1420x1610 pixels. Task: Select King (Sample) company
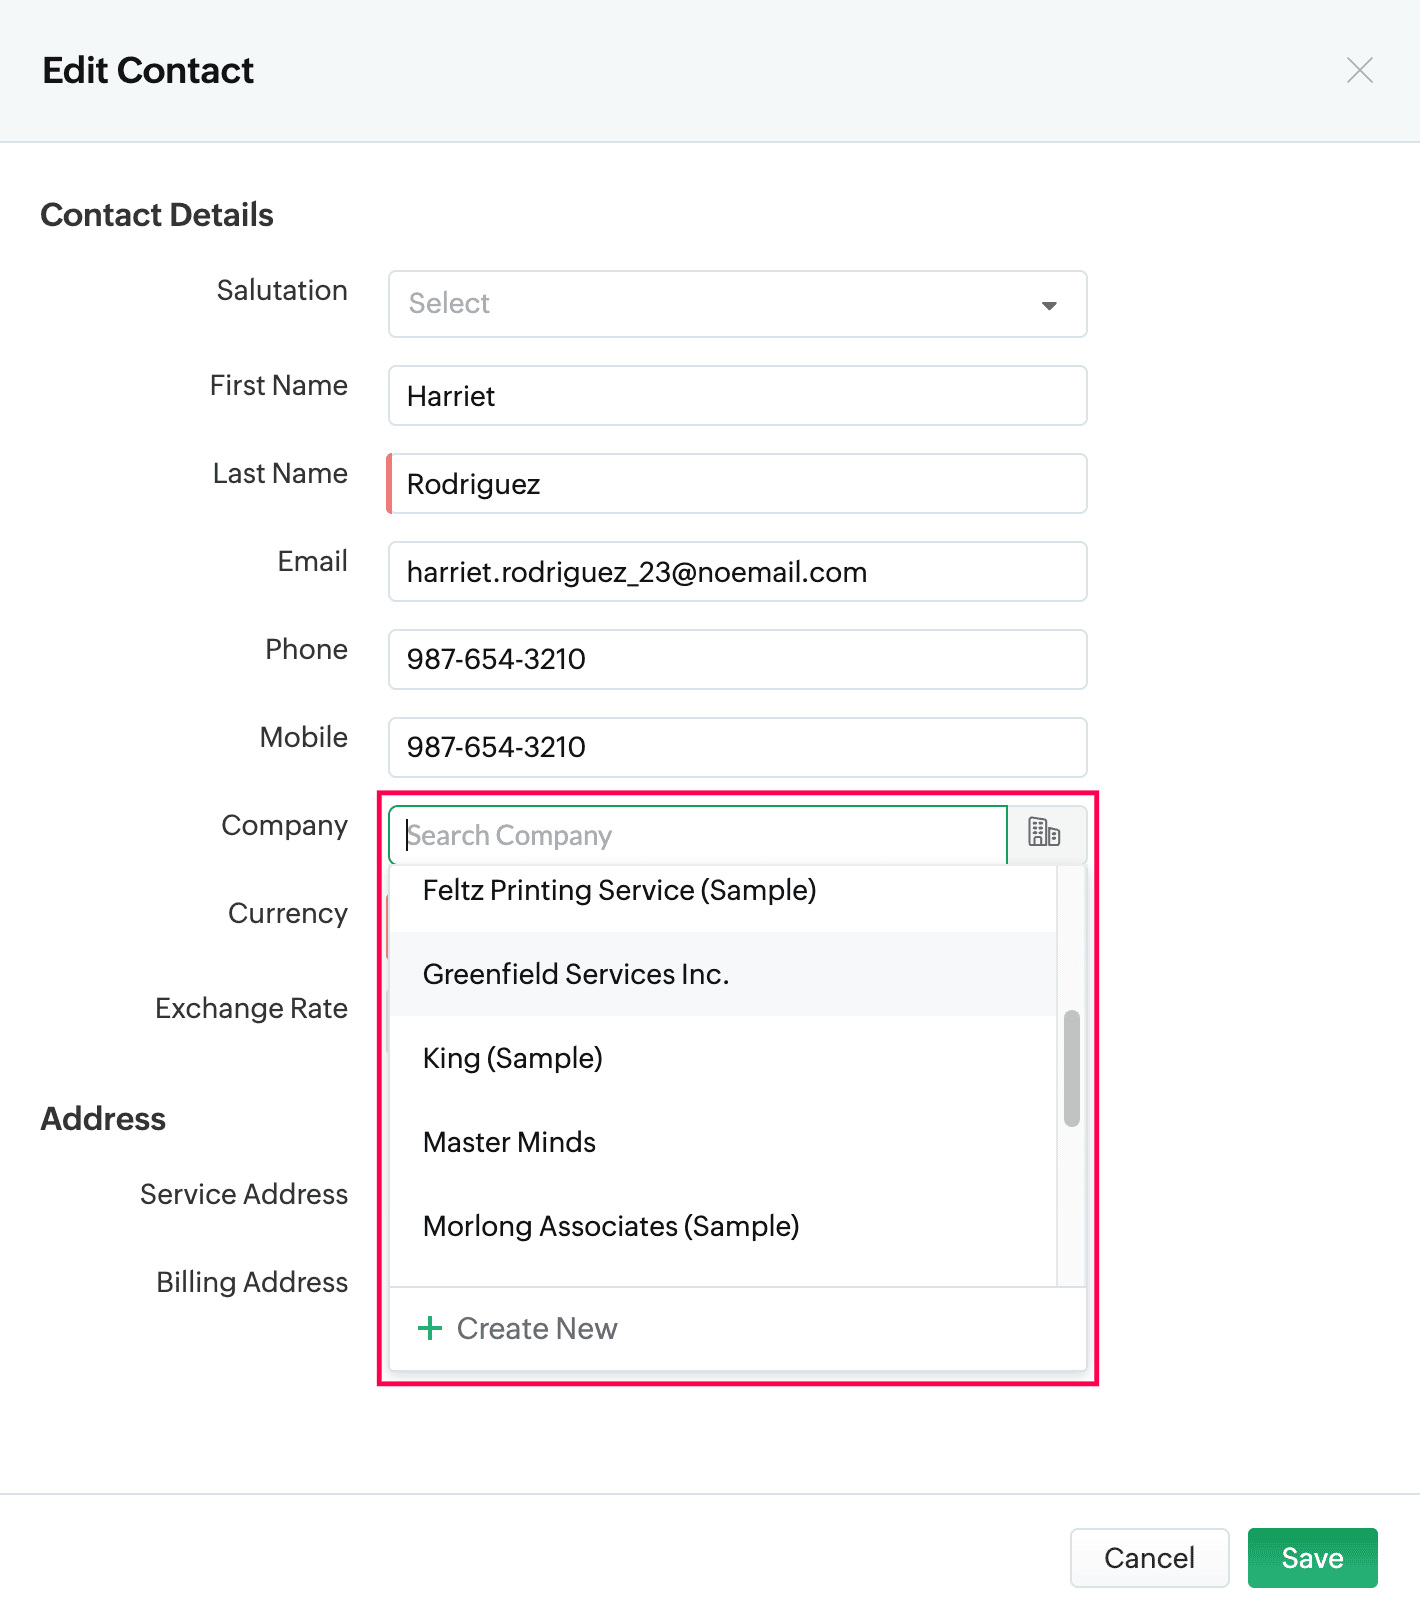513,1058
